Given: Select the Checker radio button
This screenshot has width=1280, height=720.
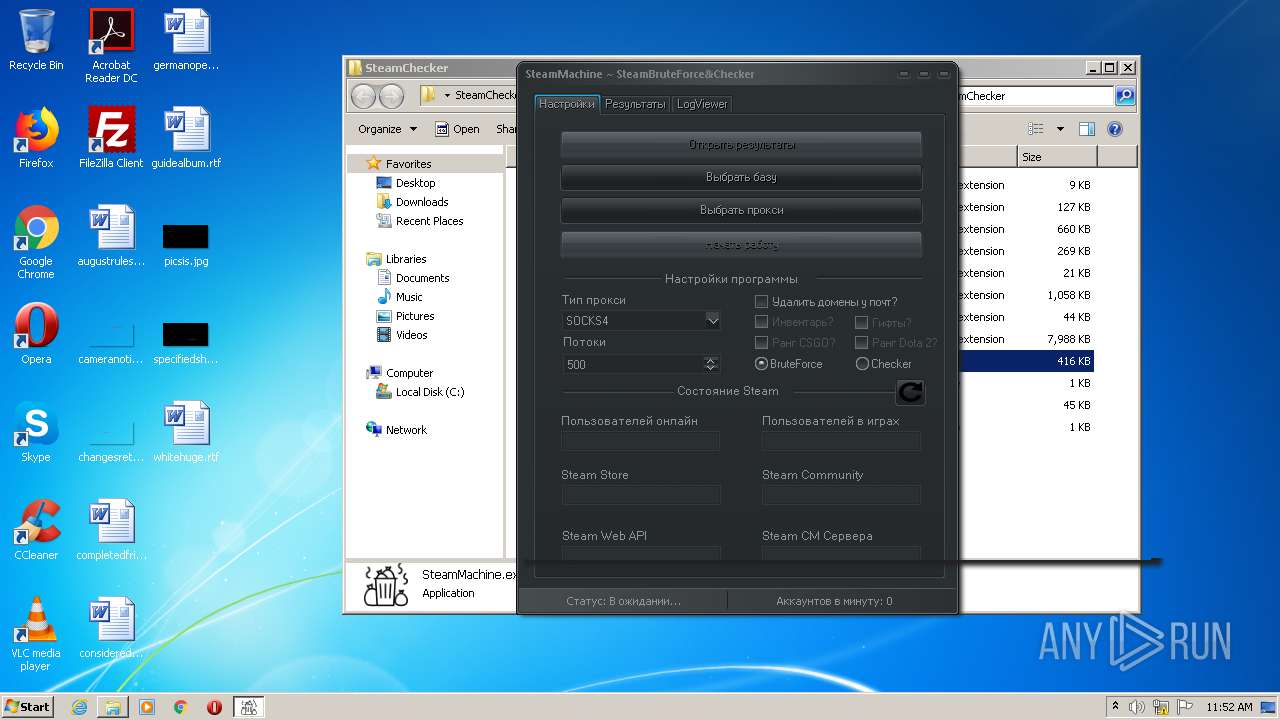Looking at the screenshot, I should pos(862,364).
